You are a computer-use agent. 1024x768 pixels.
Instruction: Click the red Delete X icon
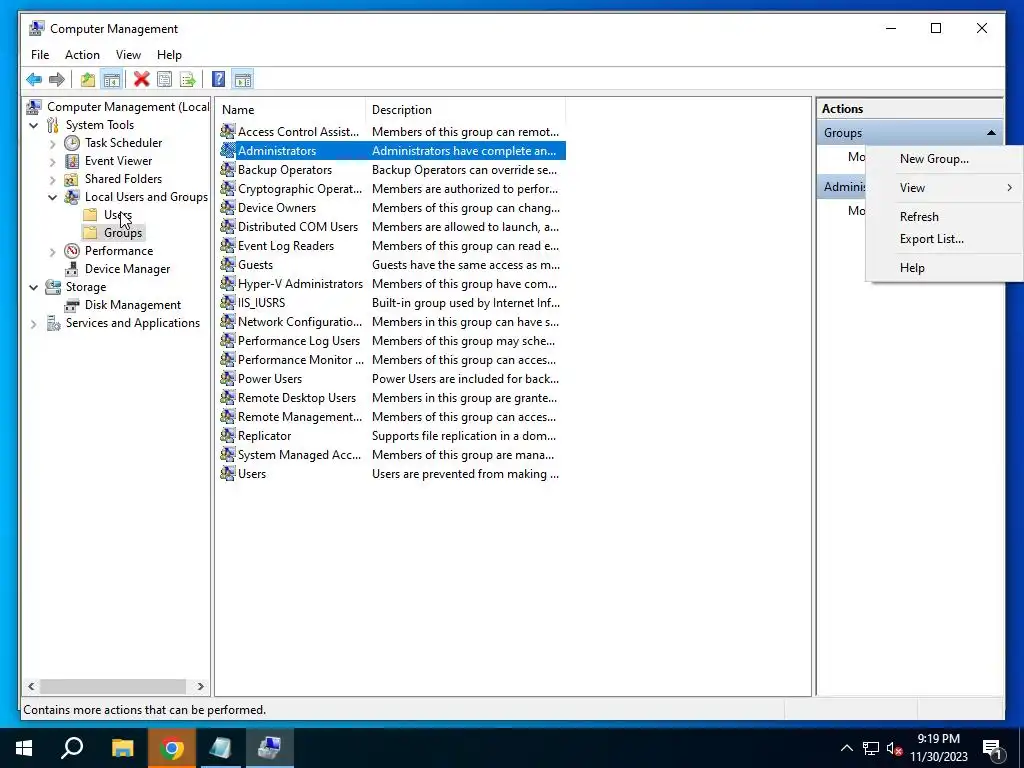tap(141, 80)
